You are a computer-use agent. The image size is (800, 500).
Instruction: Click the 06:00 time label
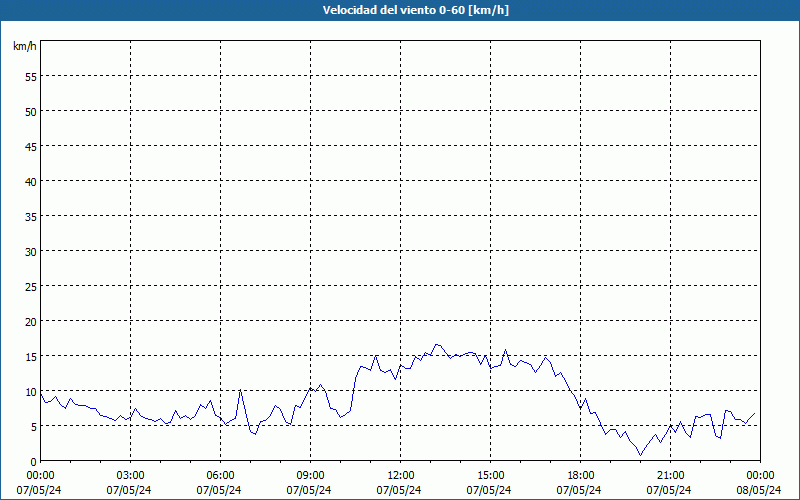click(220, 476)
